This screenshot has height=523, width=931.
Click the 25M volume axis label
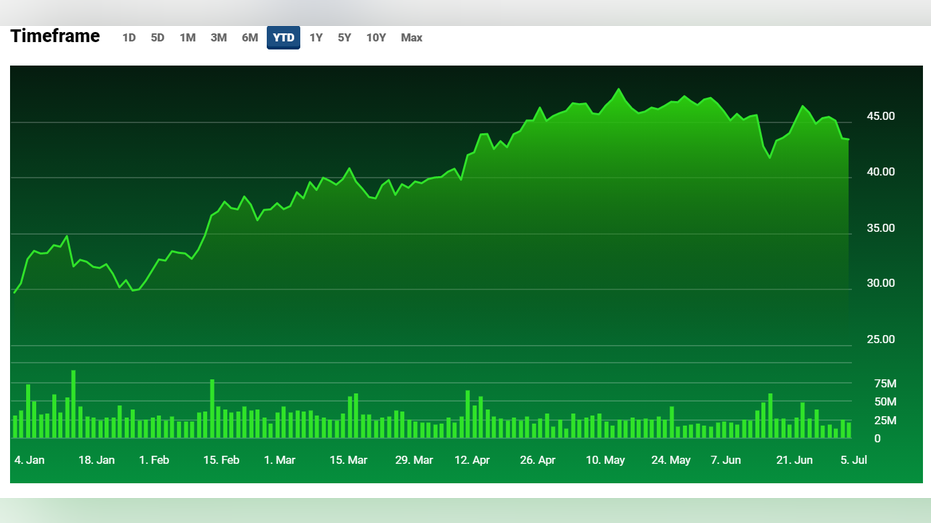[885, 420]
